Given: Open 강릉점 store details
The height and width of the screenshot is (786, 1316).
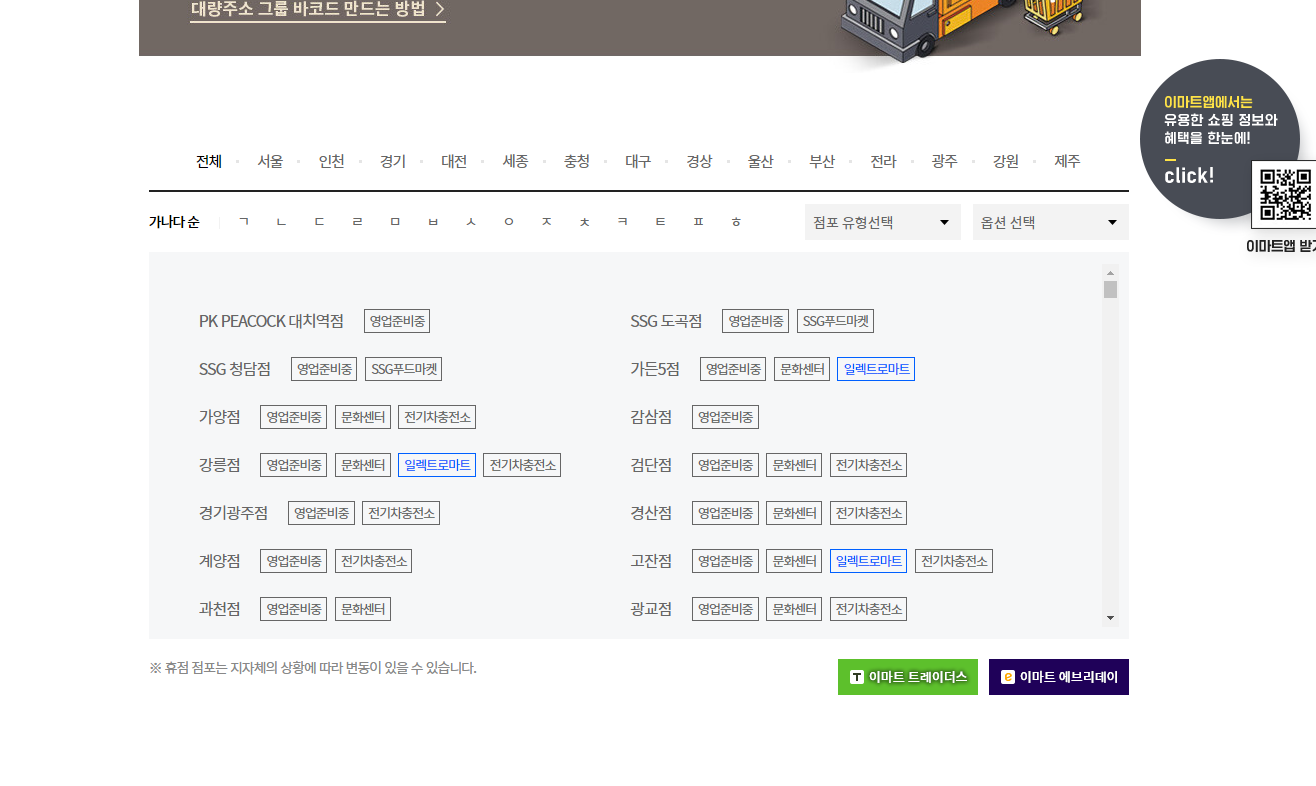Looking at the screenshot, I should pos(220,465).
